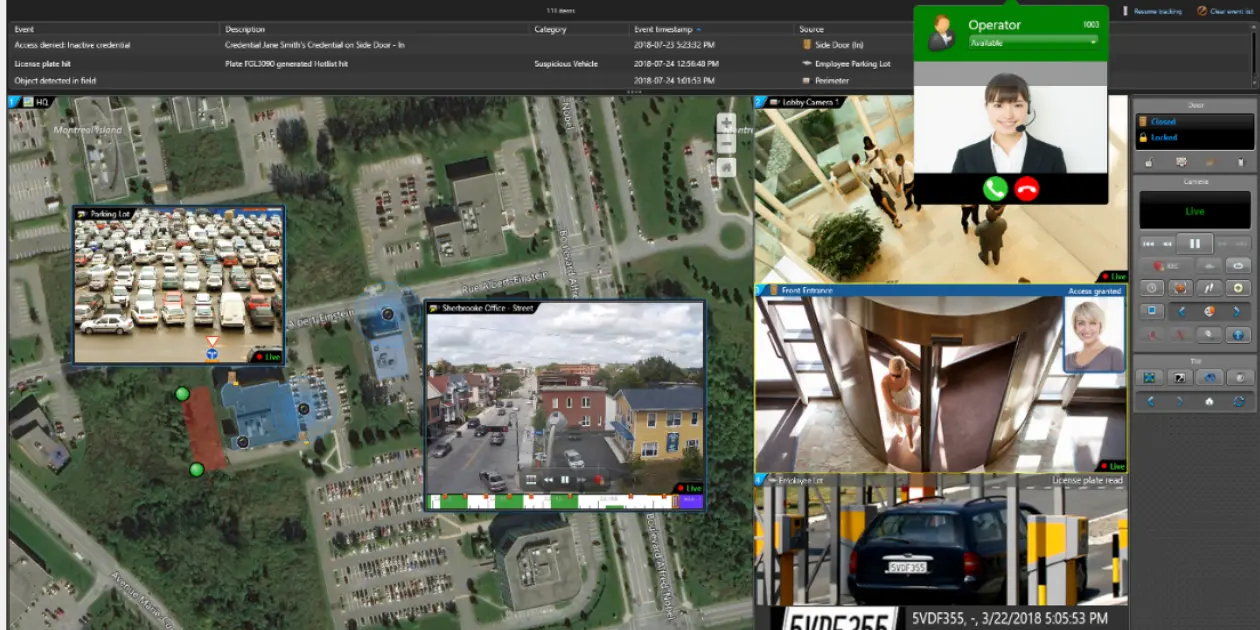Click the 'Side Door (In)' source cell
The image size is (1260, 630).
[x=833, y=45]
